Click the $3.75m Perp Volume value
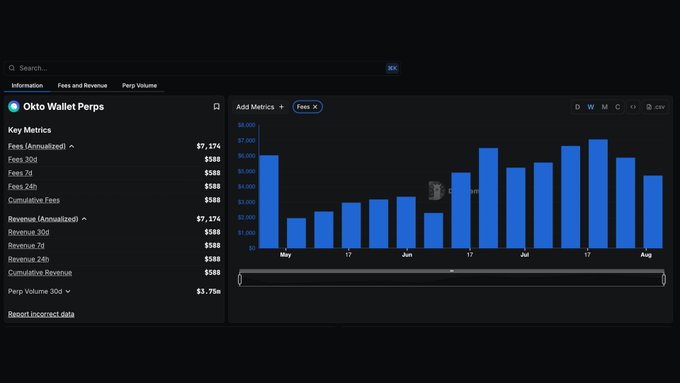Screen dimensions: 680x383 tap(208, 291)
